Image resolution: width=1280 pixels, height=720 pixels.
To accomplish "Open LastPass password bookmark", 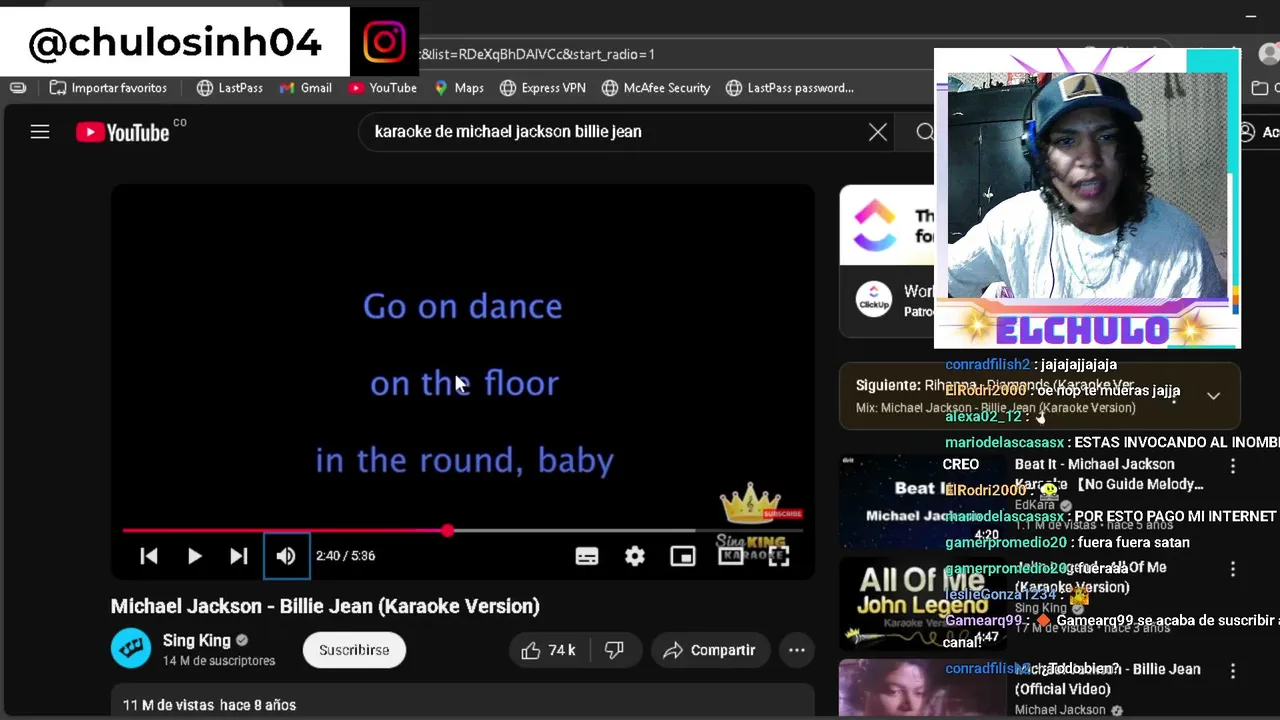I will pyautogui.click(x=790, y=88).
